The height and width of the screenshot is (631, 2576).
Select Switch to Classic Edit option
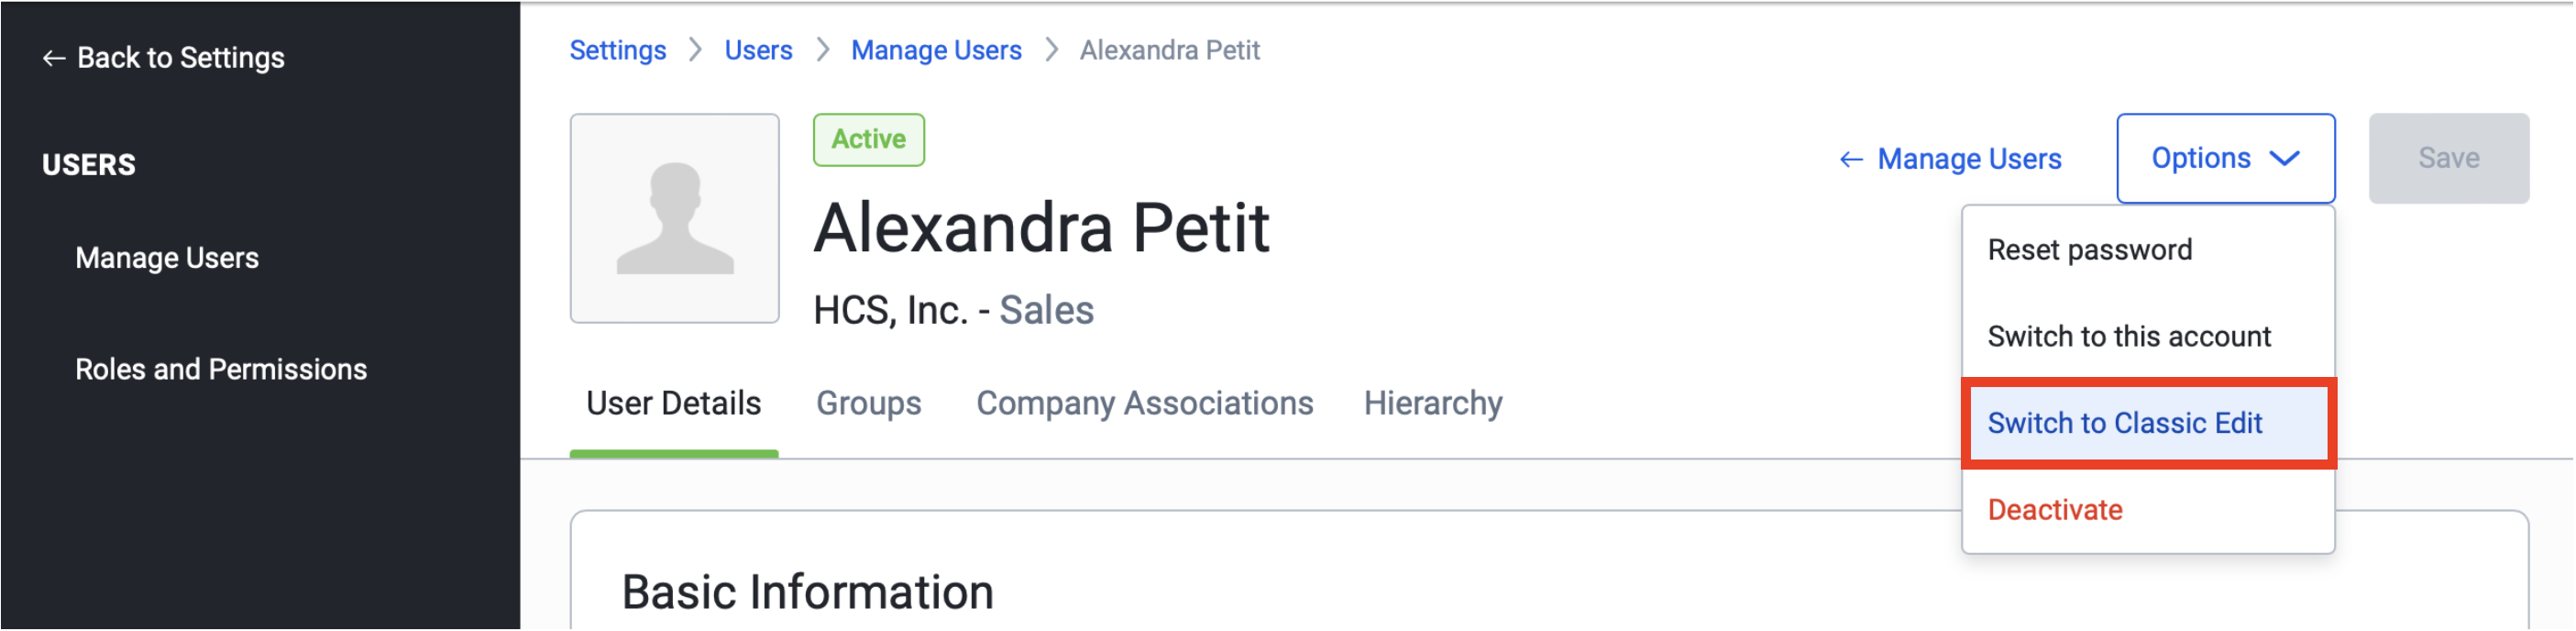point(2125,424)
